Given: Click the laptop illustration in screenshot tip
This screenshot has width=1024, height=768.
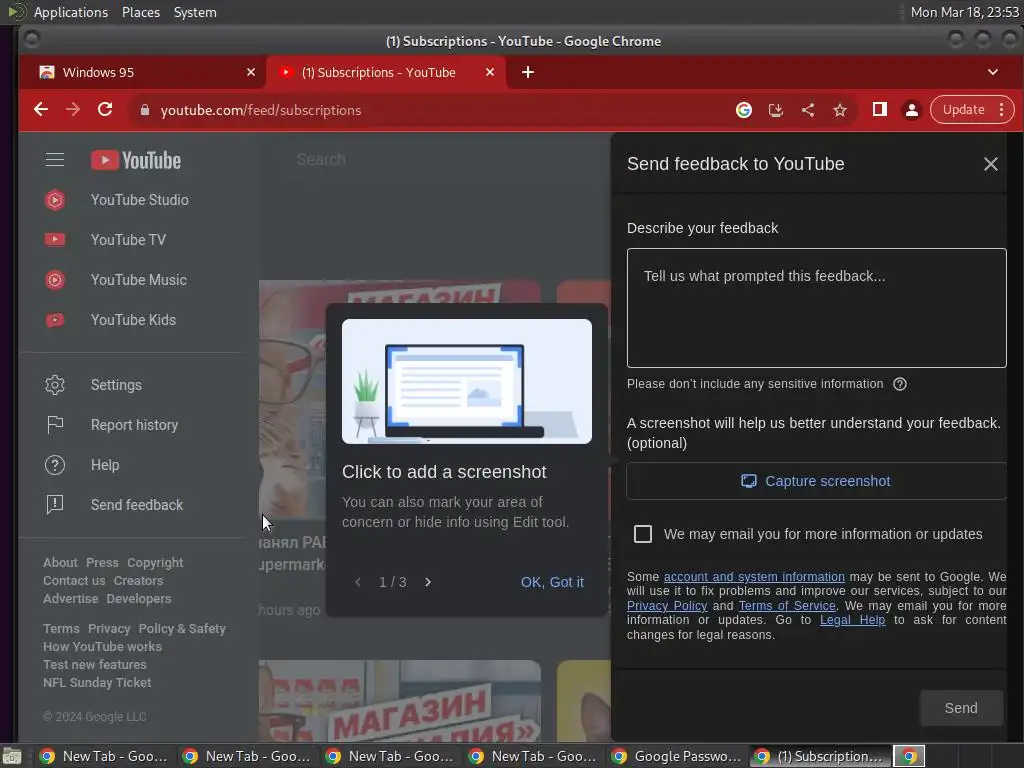Looking at the screenshot, I should pyautogui.click(x=467, y=381).
